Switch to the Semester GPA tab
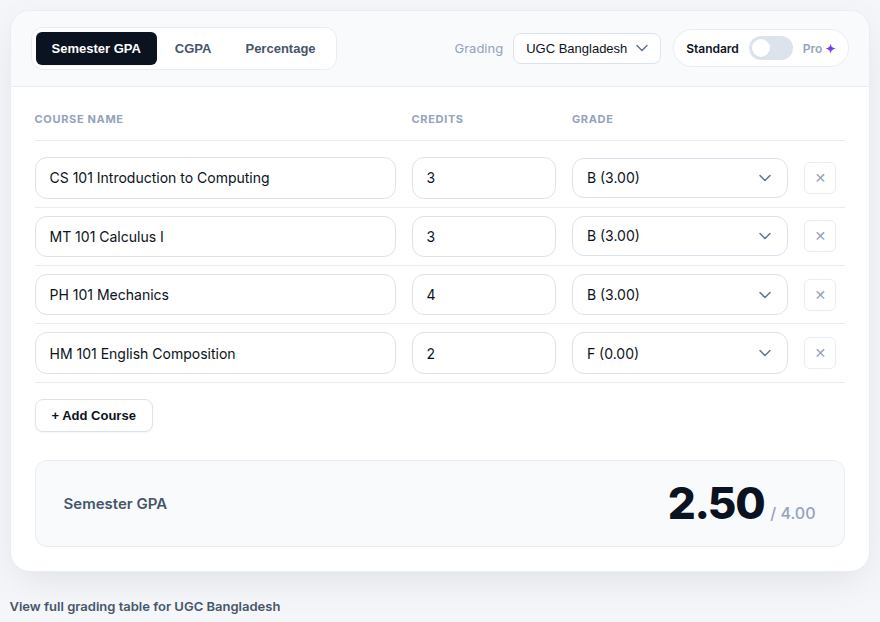 pyautogui.click(x=96, y=49)
